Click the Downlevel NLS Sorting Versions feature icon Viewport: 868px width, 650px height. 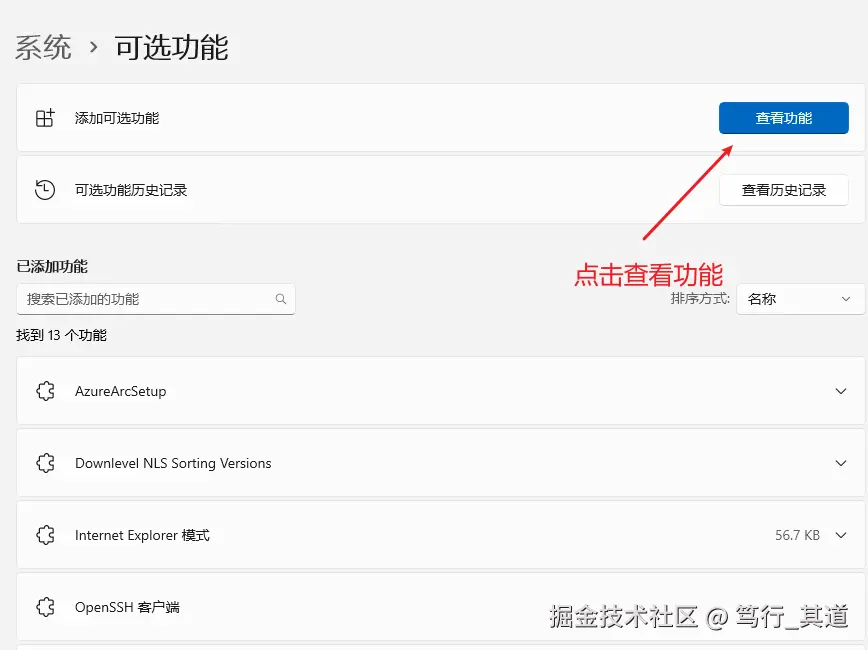coord(45,463)
